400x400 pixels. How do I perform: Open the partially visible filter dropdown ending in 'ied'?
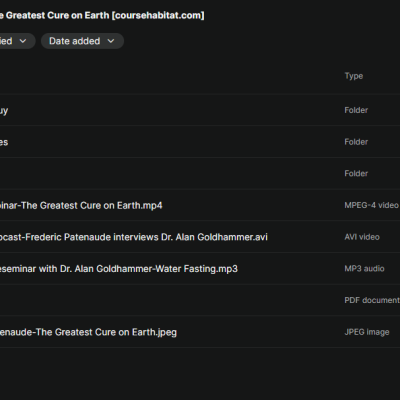pos(17,41)
